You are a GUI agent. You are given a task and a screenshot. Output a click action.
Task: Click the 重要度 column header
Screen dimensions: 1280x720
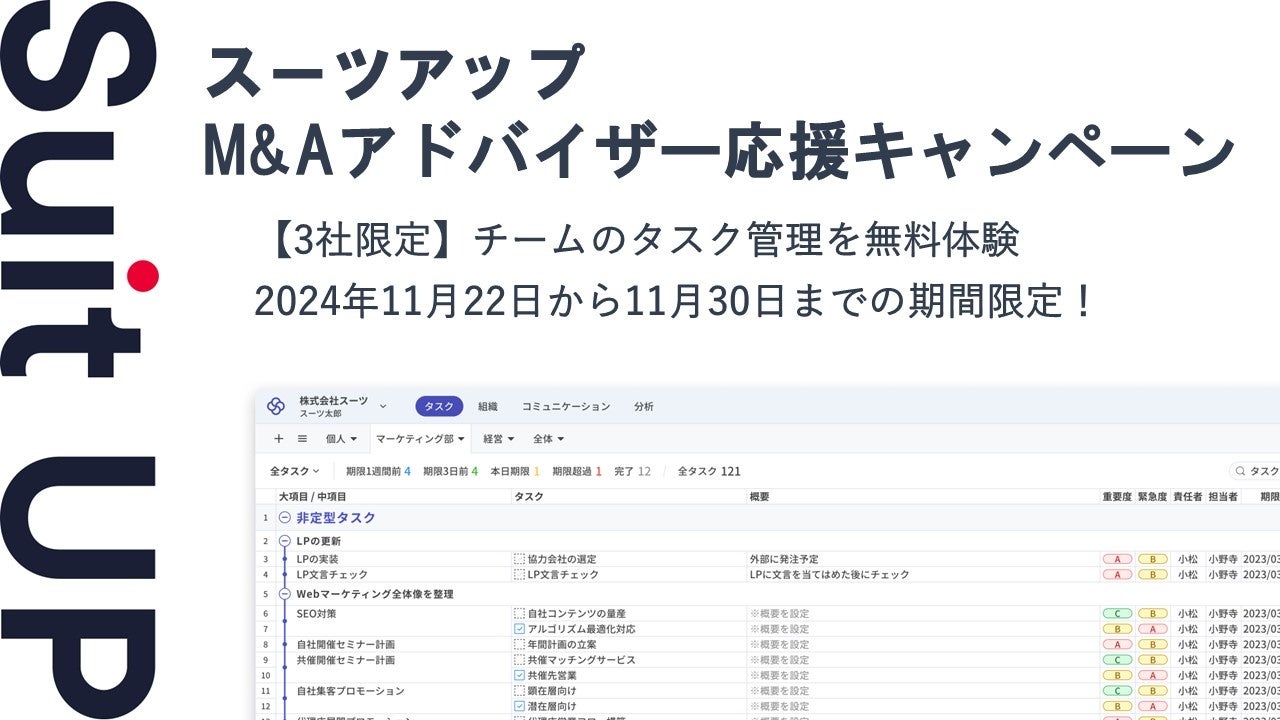tap(1117, 496)
